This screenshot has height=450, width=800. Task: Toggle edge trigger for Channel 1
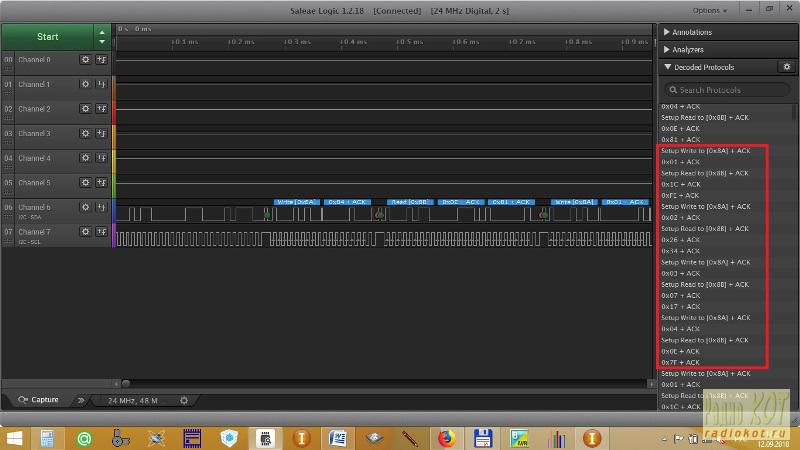point(102,84)
